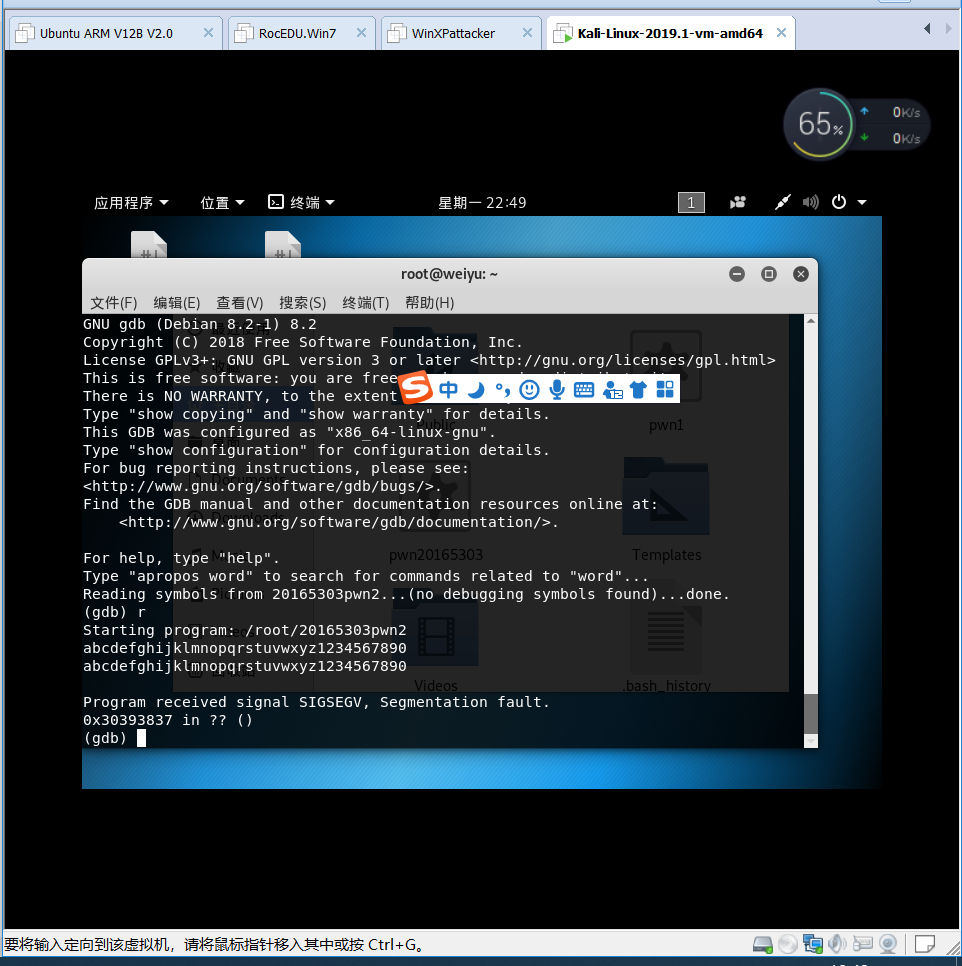Viewport: 962px width, 966px height.
Task: Minimize the root@weiyu terminal window
Action: 737,274
